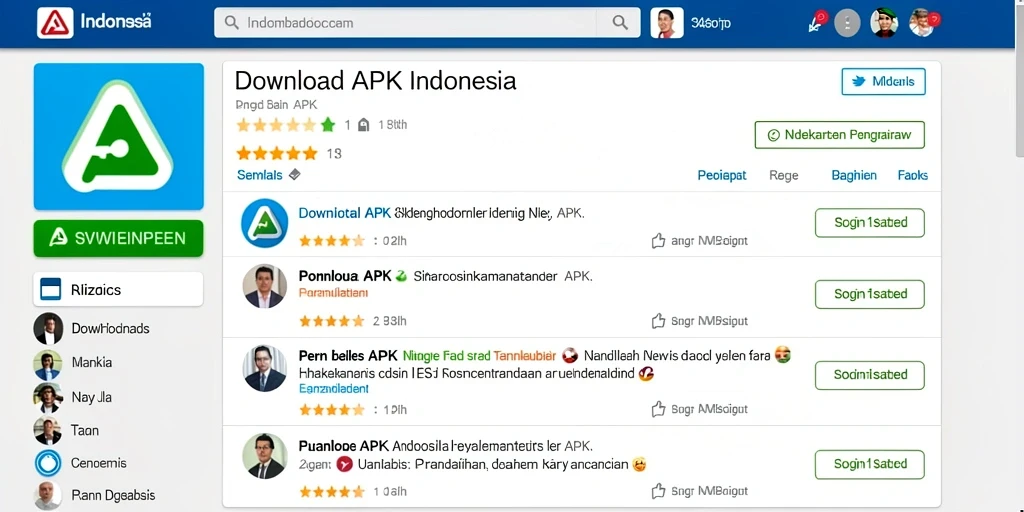This screenshot has width=1024, height=512.
Task: Click the lock icon near 1 Sith
Action: [x=364, y=125]
